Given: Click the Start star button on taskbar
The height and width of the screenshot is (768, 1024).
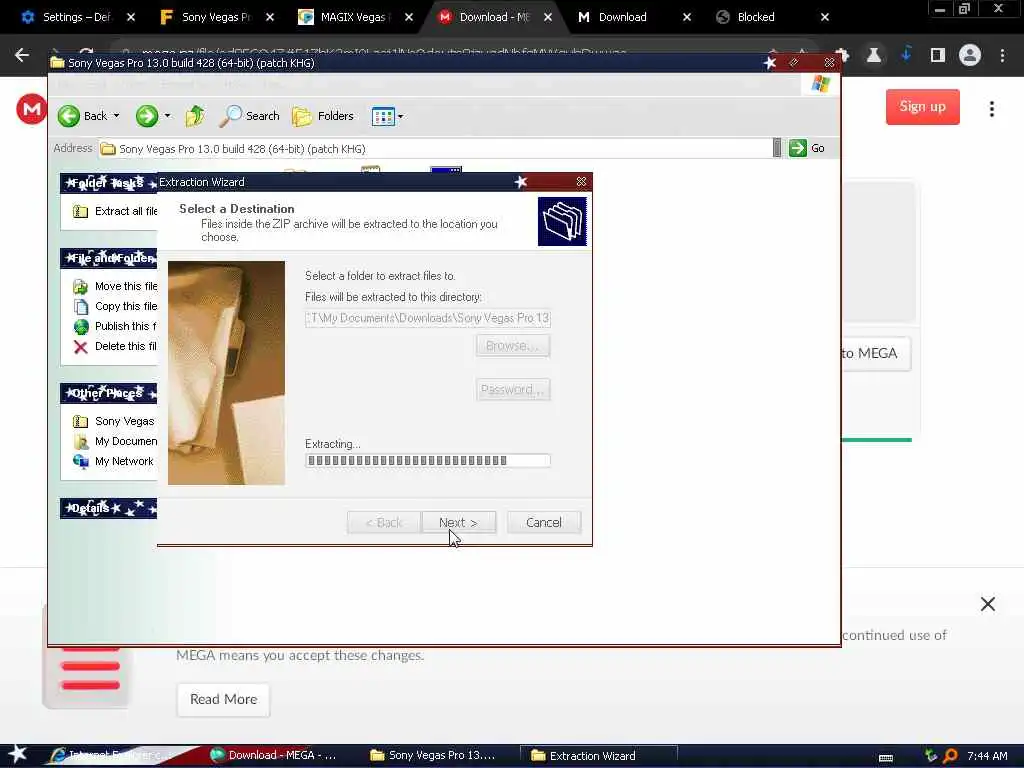Looking at the screenshot, I should (x=17, y=754).
